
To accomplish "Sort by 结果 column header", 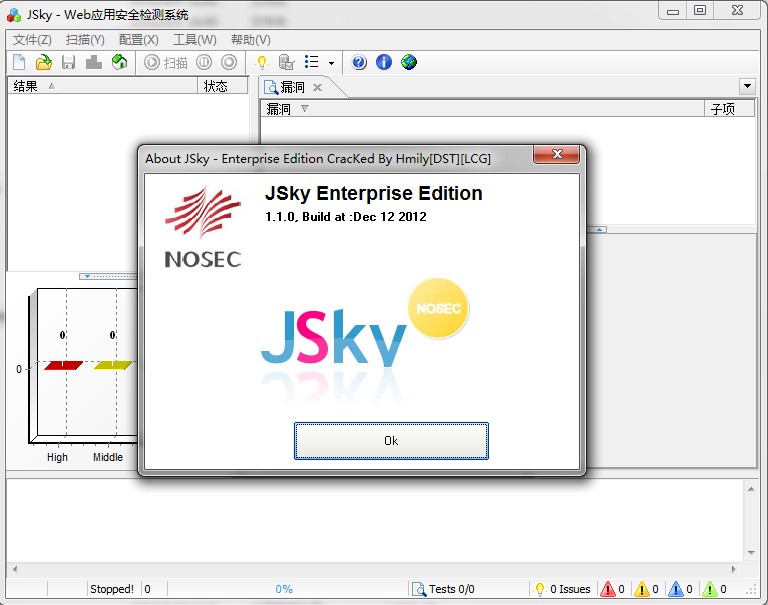I will [x=102, y=86].
